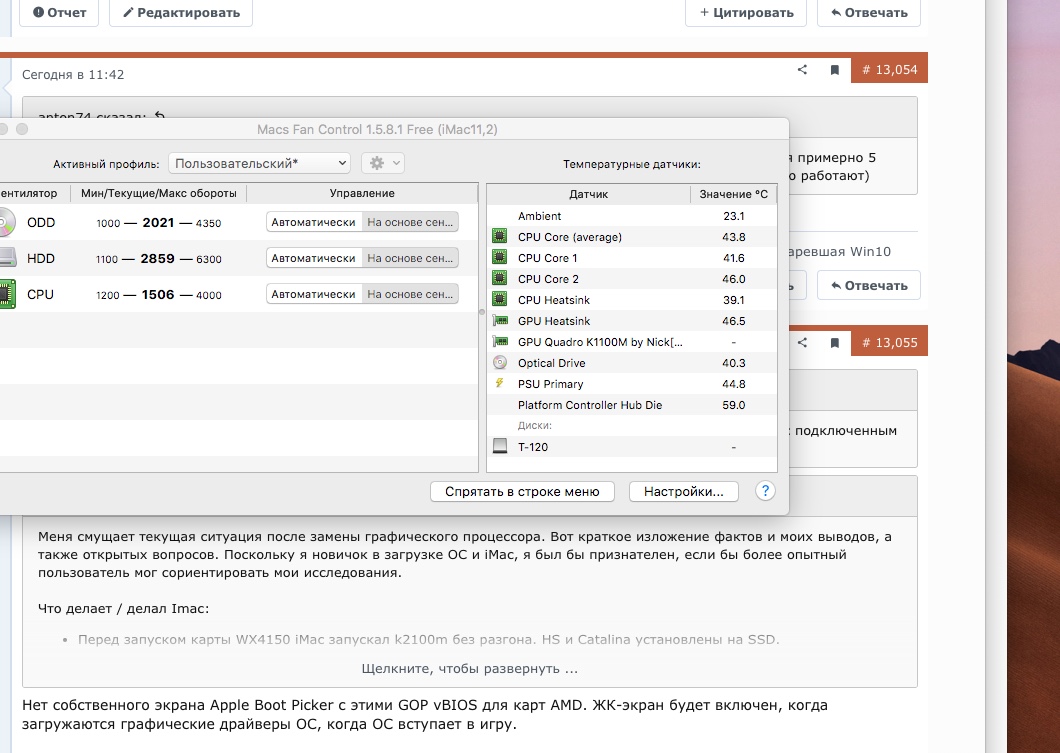Click ODD current speed 2021

pyautogui.click(x=158, y=222)
